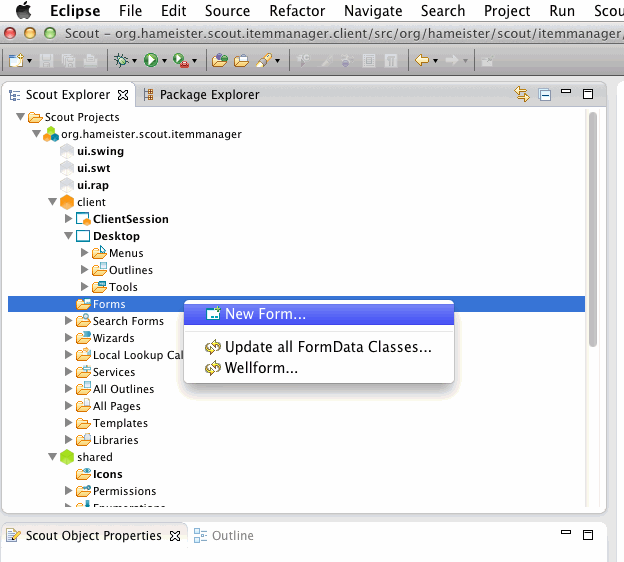Open dropdown arrow next to Run button
This screenshot has height=562, width=624.
164,61
